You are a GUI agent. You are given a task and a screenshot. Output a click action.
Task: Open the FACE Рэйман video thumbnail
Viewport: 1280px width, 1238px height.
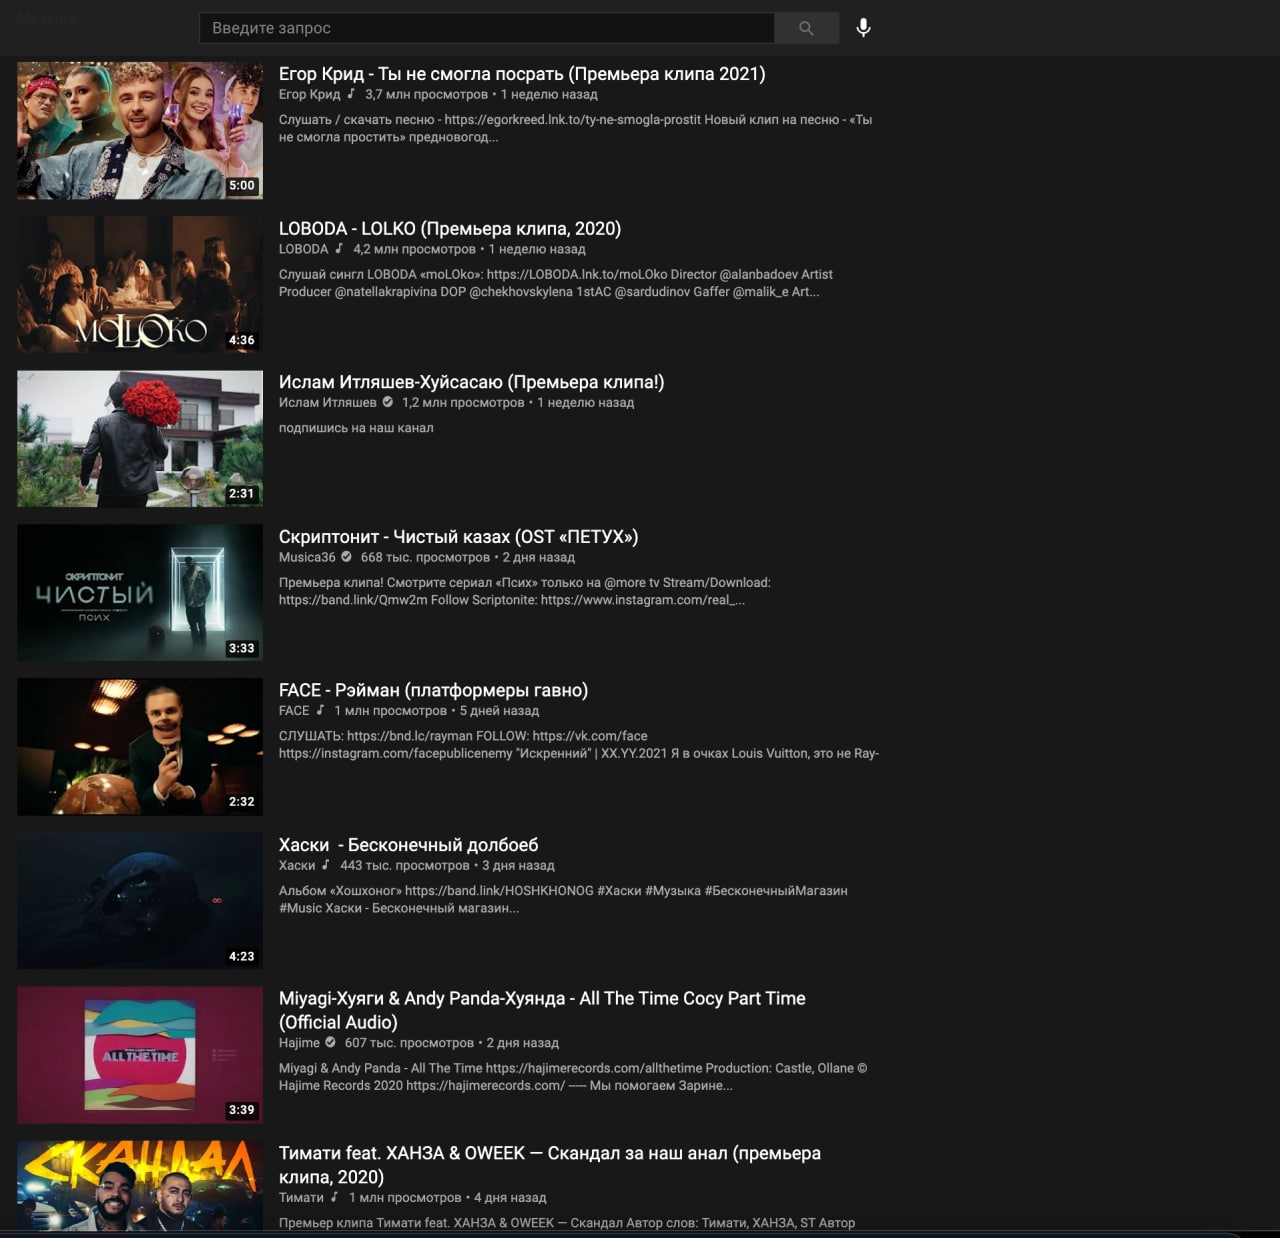140,747
